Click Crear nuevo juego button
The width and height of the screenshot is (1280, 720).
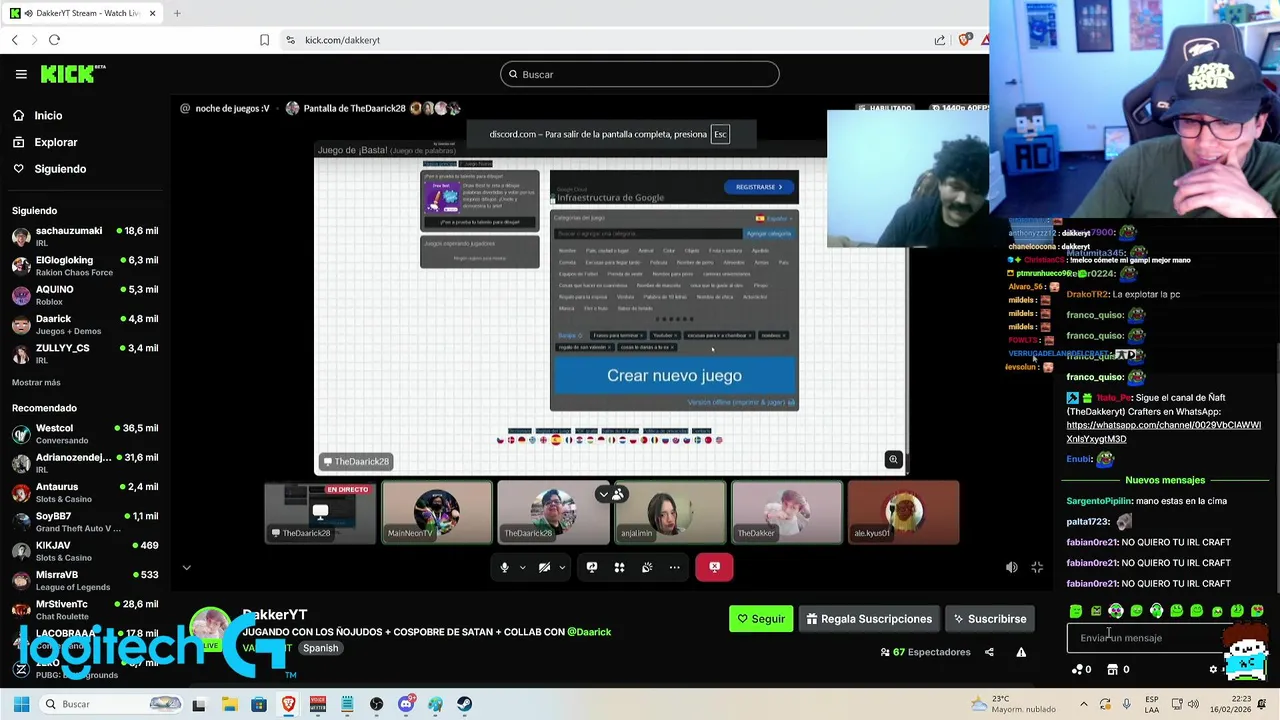point(674,375)
